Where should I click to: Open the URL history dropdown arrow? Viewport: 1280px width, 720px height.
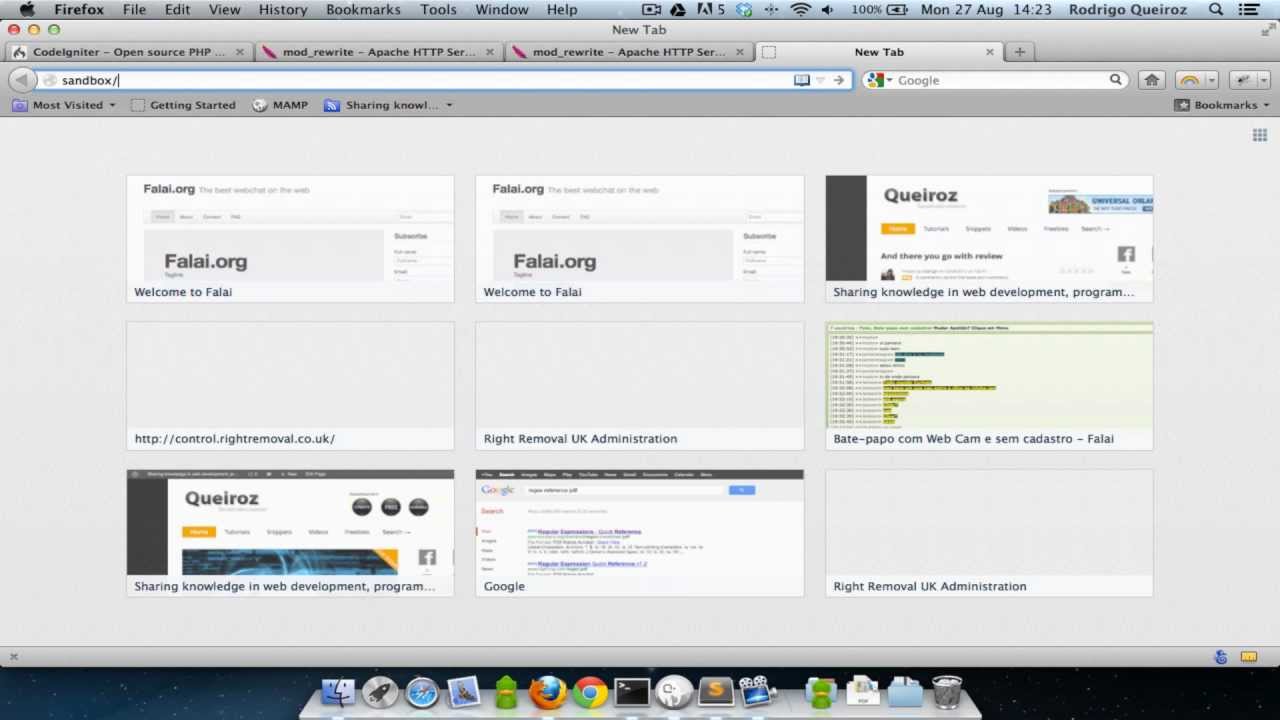point(820,80)
